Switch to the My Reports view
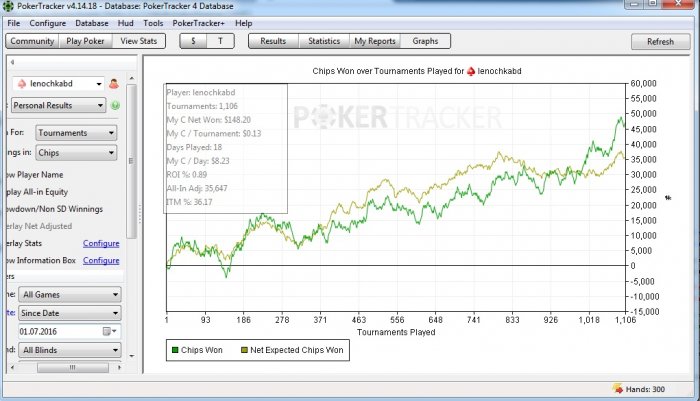 pyautogui.click(x=375, y=41)
